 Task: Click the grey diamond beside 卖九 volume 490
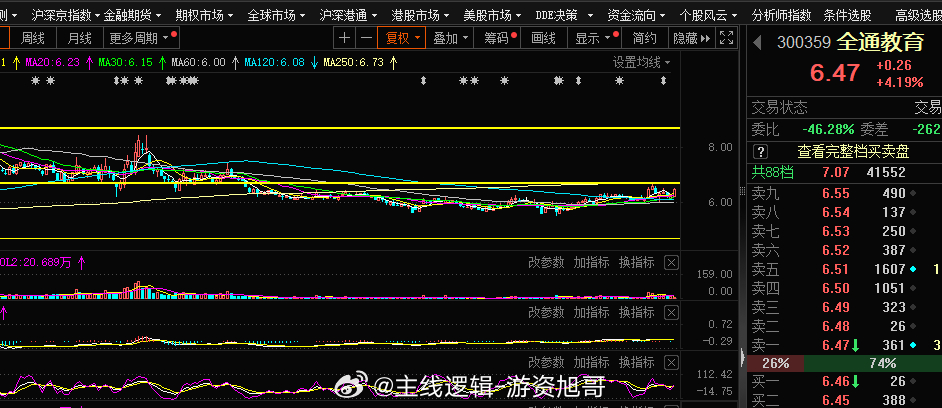[914, 193]
